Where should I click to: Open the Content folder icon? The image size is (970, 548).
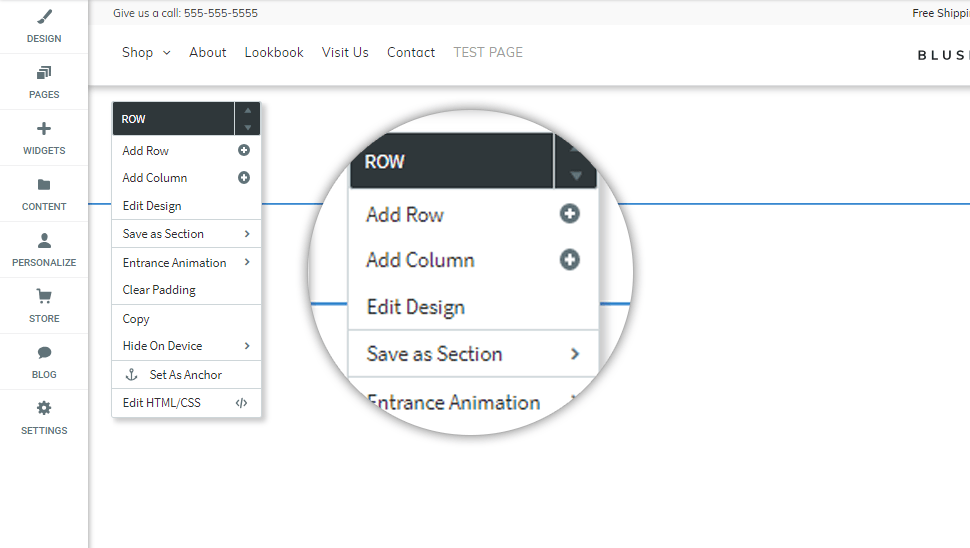(x=44, y=185)
